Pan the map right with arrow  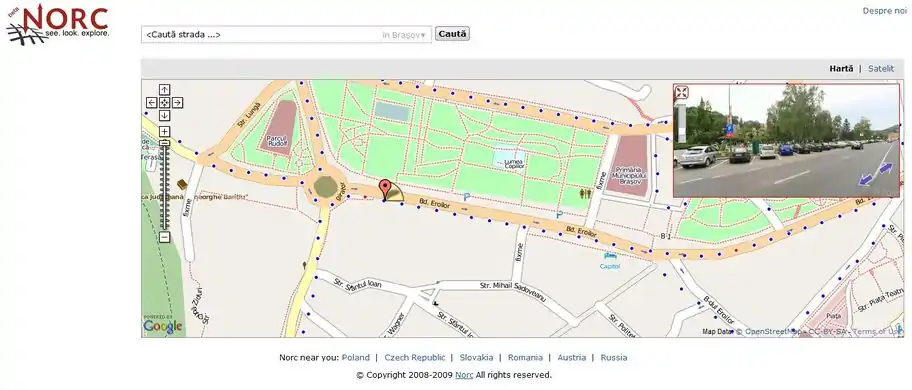pyautogui.click(x=177, y=103)
